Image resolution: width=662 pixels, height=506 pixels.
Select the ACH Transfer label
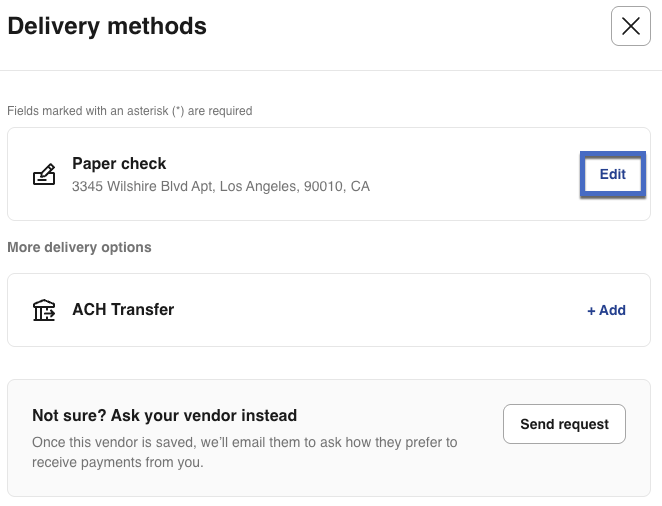(123, 310)
